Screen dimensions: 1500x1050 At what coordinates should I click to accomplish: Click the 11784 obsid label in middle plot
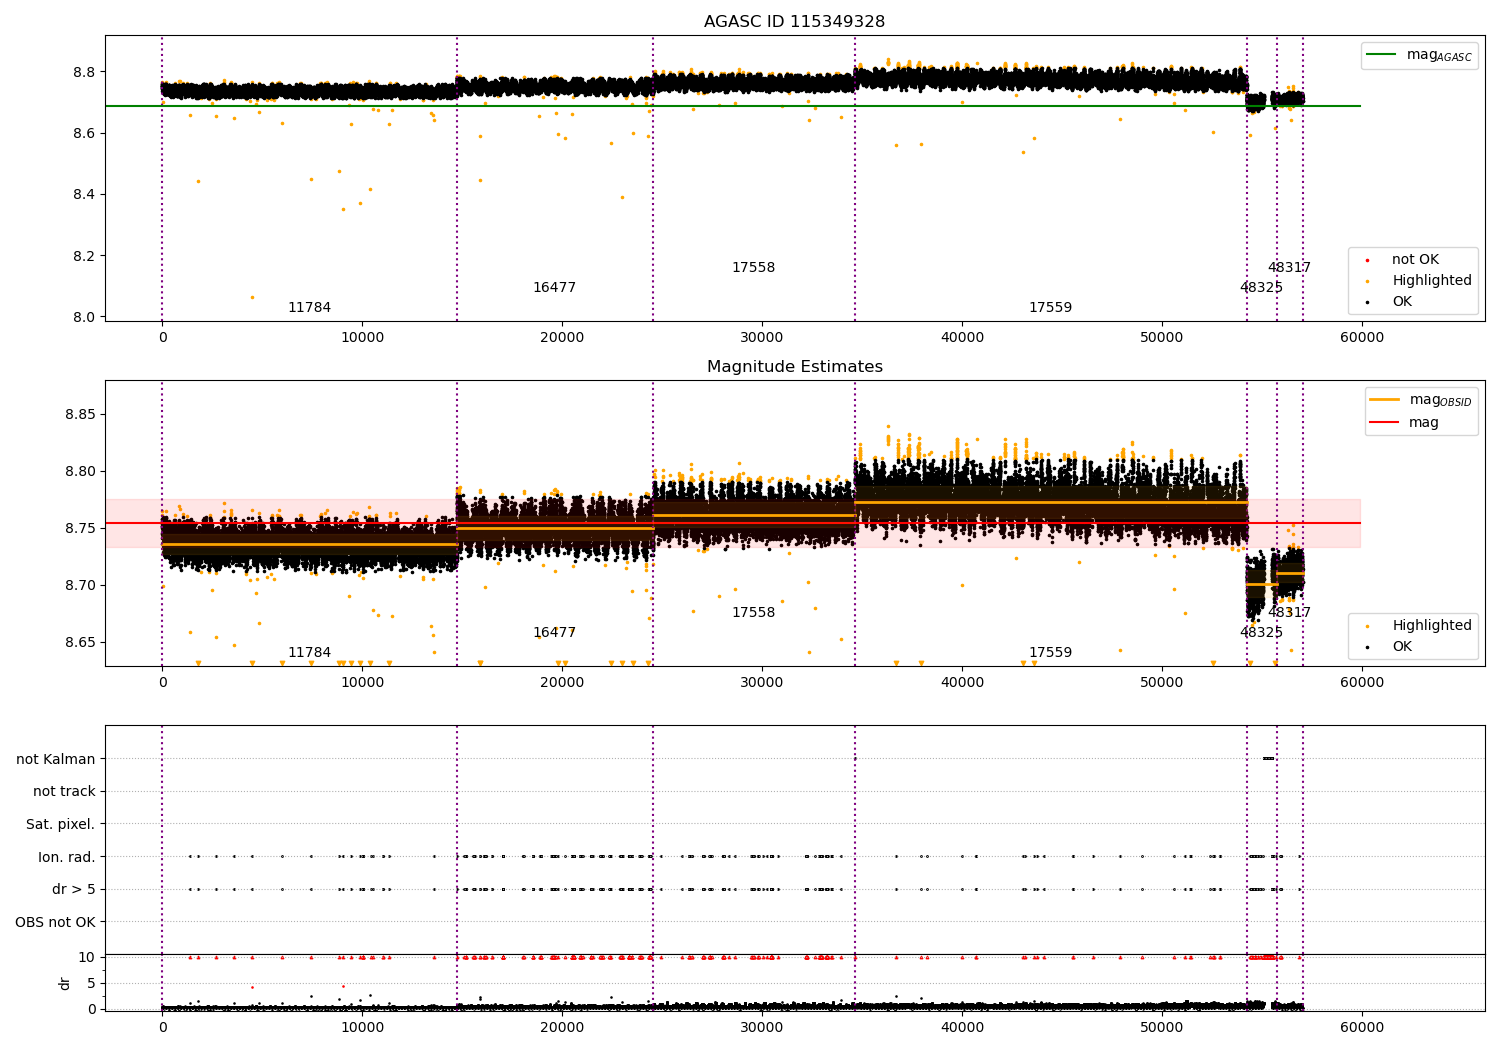pos(309,653)
